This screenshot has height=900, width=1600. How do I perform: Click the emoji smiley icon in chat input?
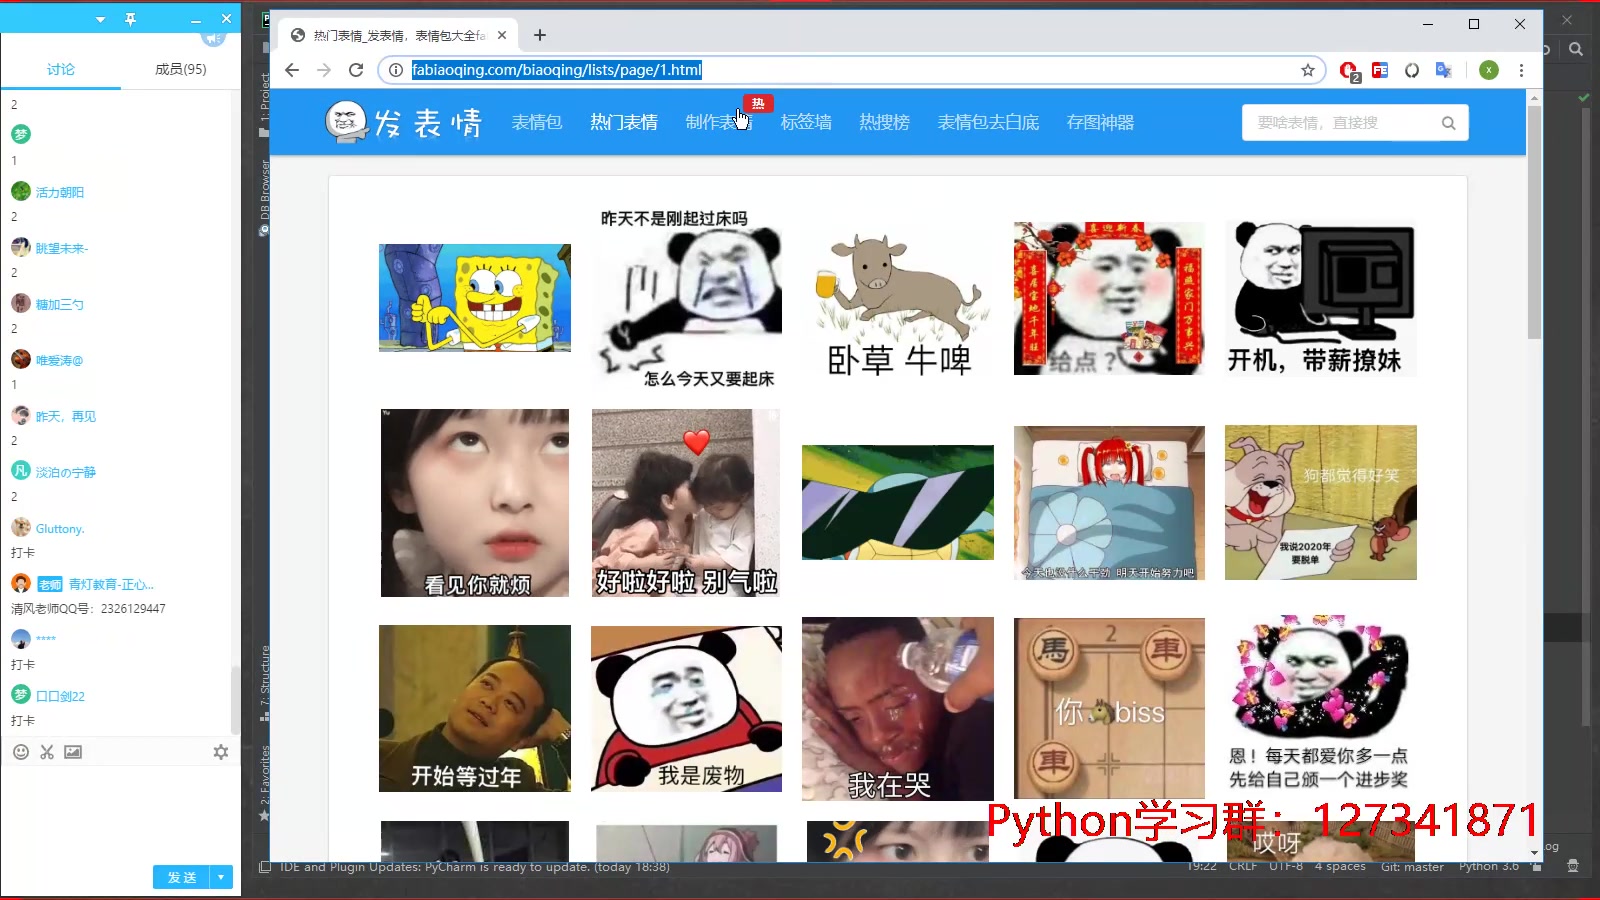[20, 752]
